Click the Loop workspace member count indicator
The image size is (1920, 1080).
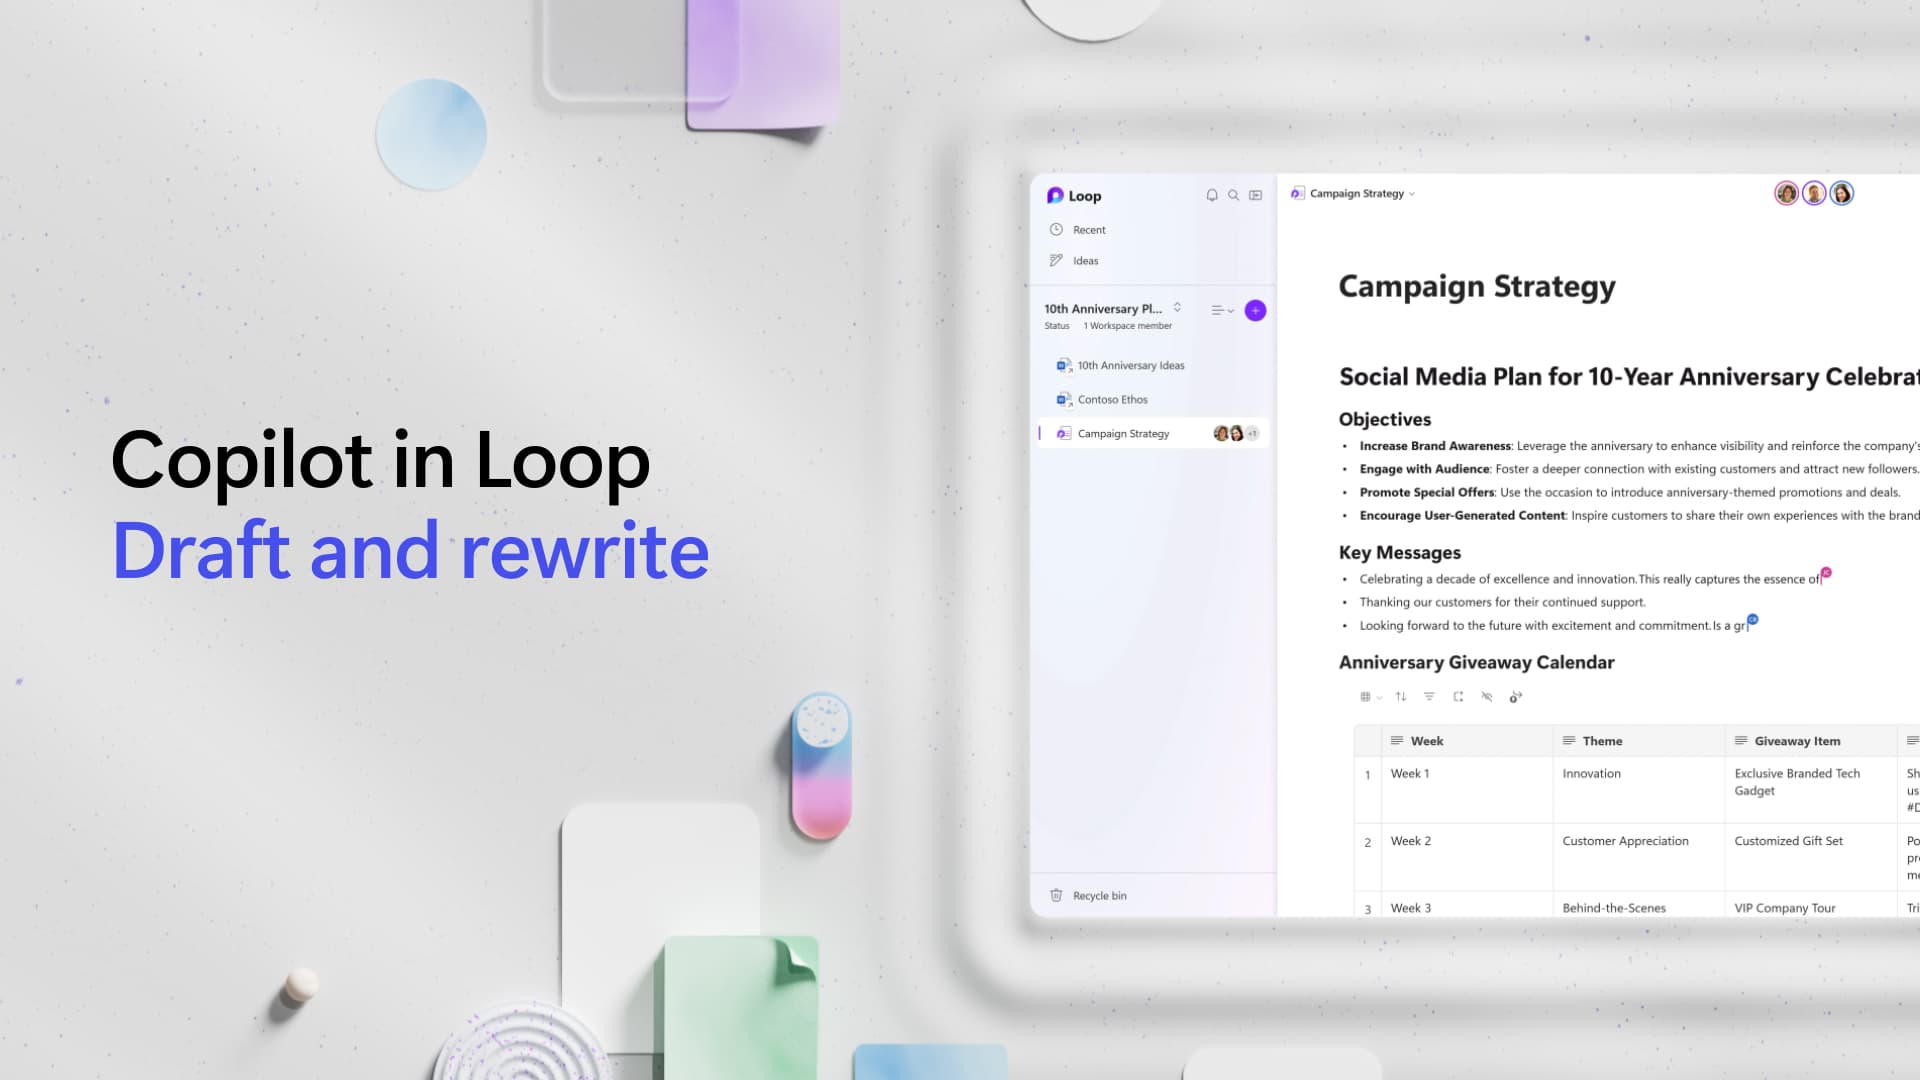(1121, 326)
